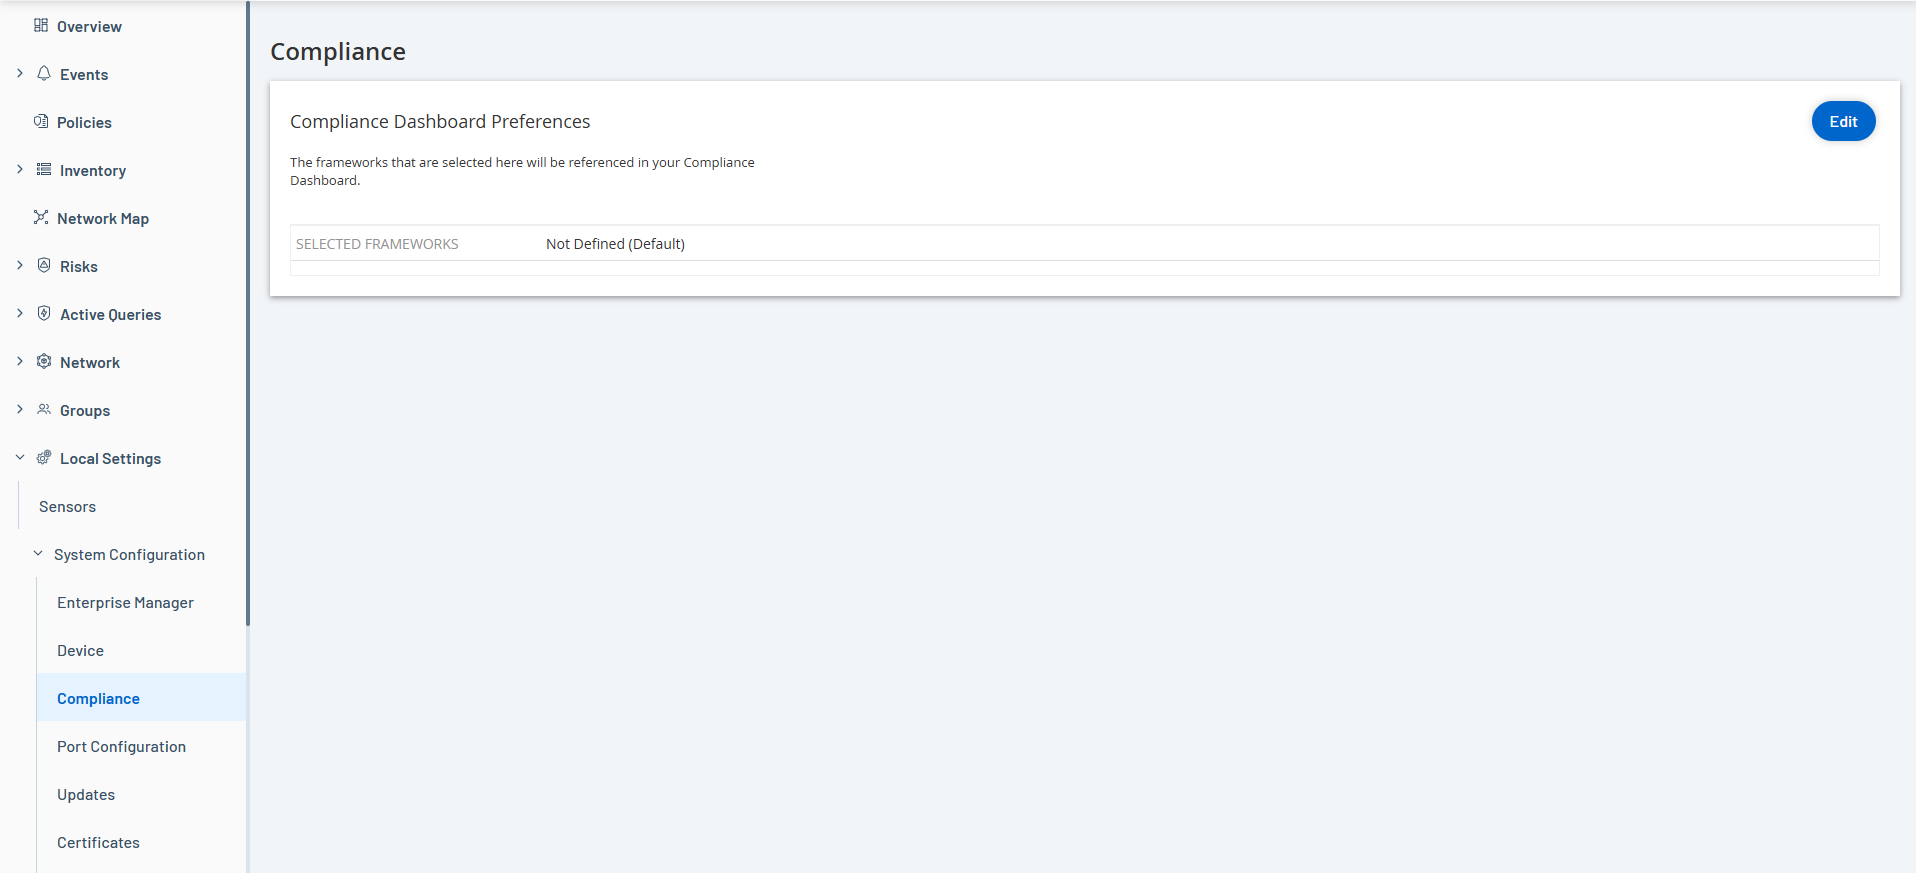The width and height of the screenshot is (1916, 873).
Task: Click the Overview grid icon
Action: coord(41,25)
